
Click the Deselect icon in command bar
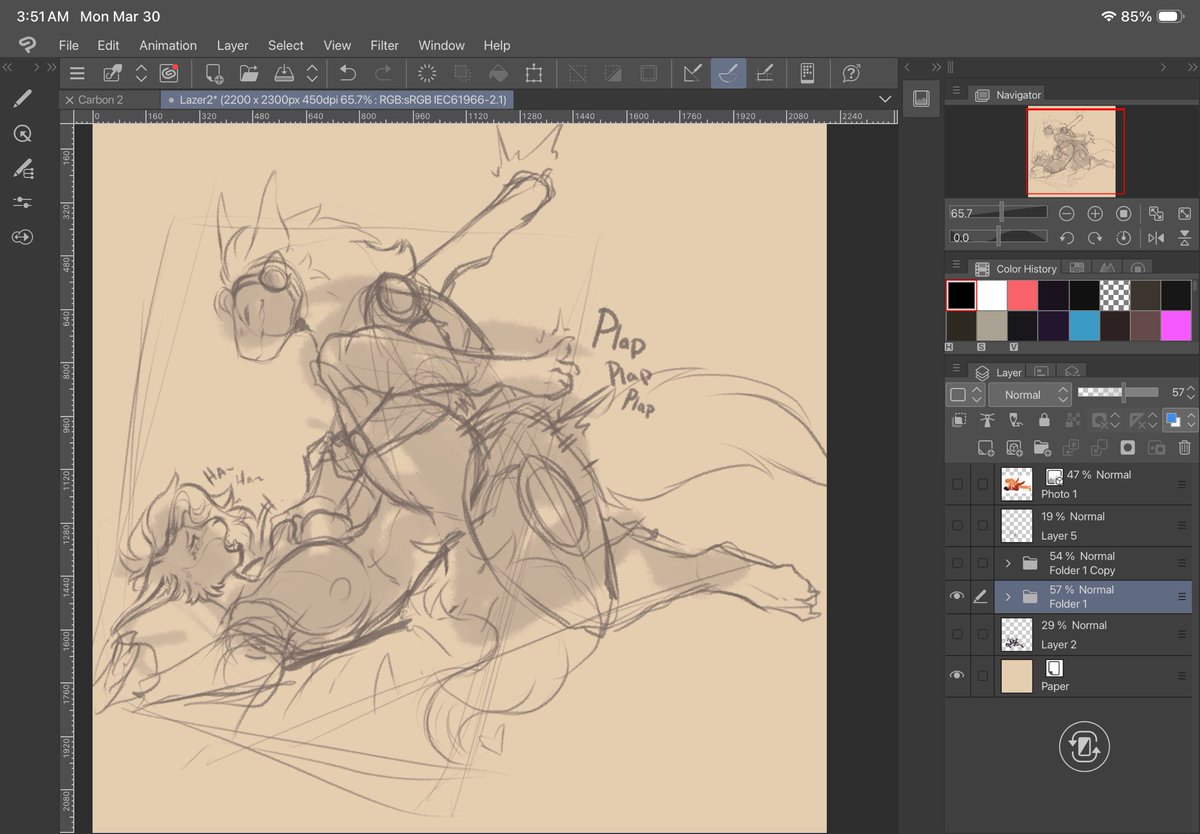tap(578, 73)
